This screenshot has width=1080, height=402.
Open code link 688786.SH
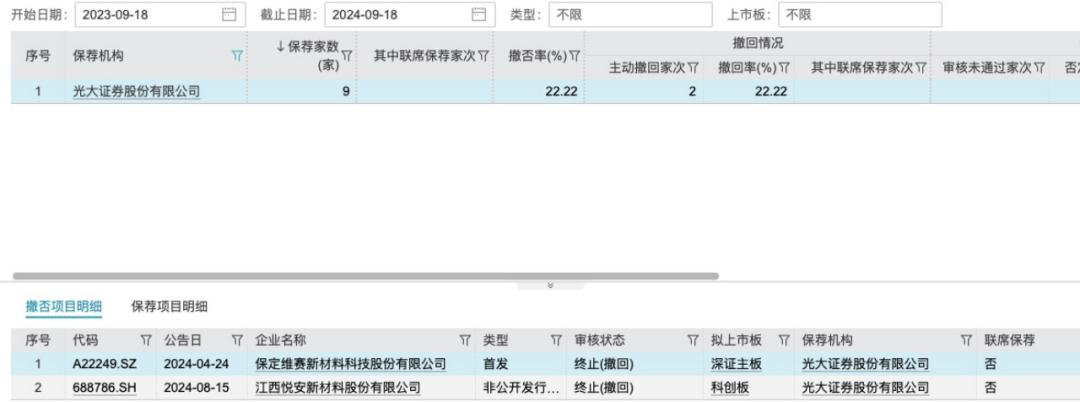click(104, 388)
